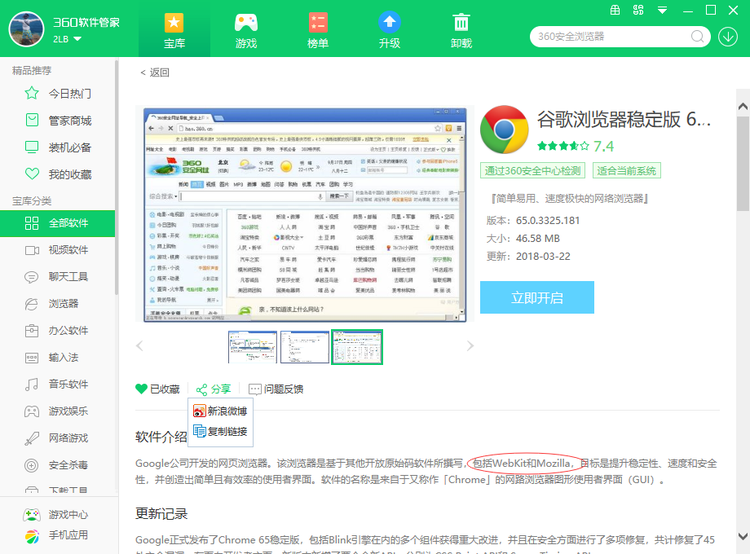Expand the 2LB account dropdown
Viewport: 750px width, 554px height.
[77, 39]
